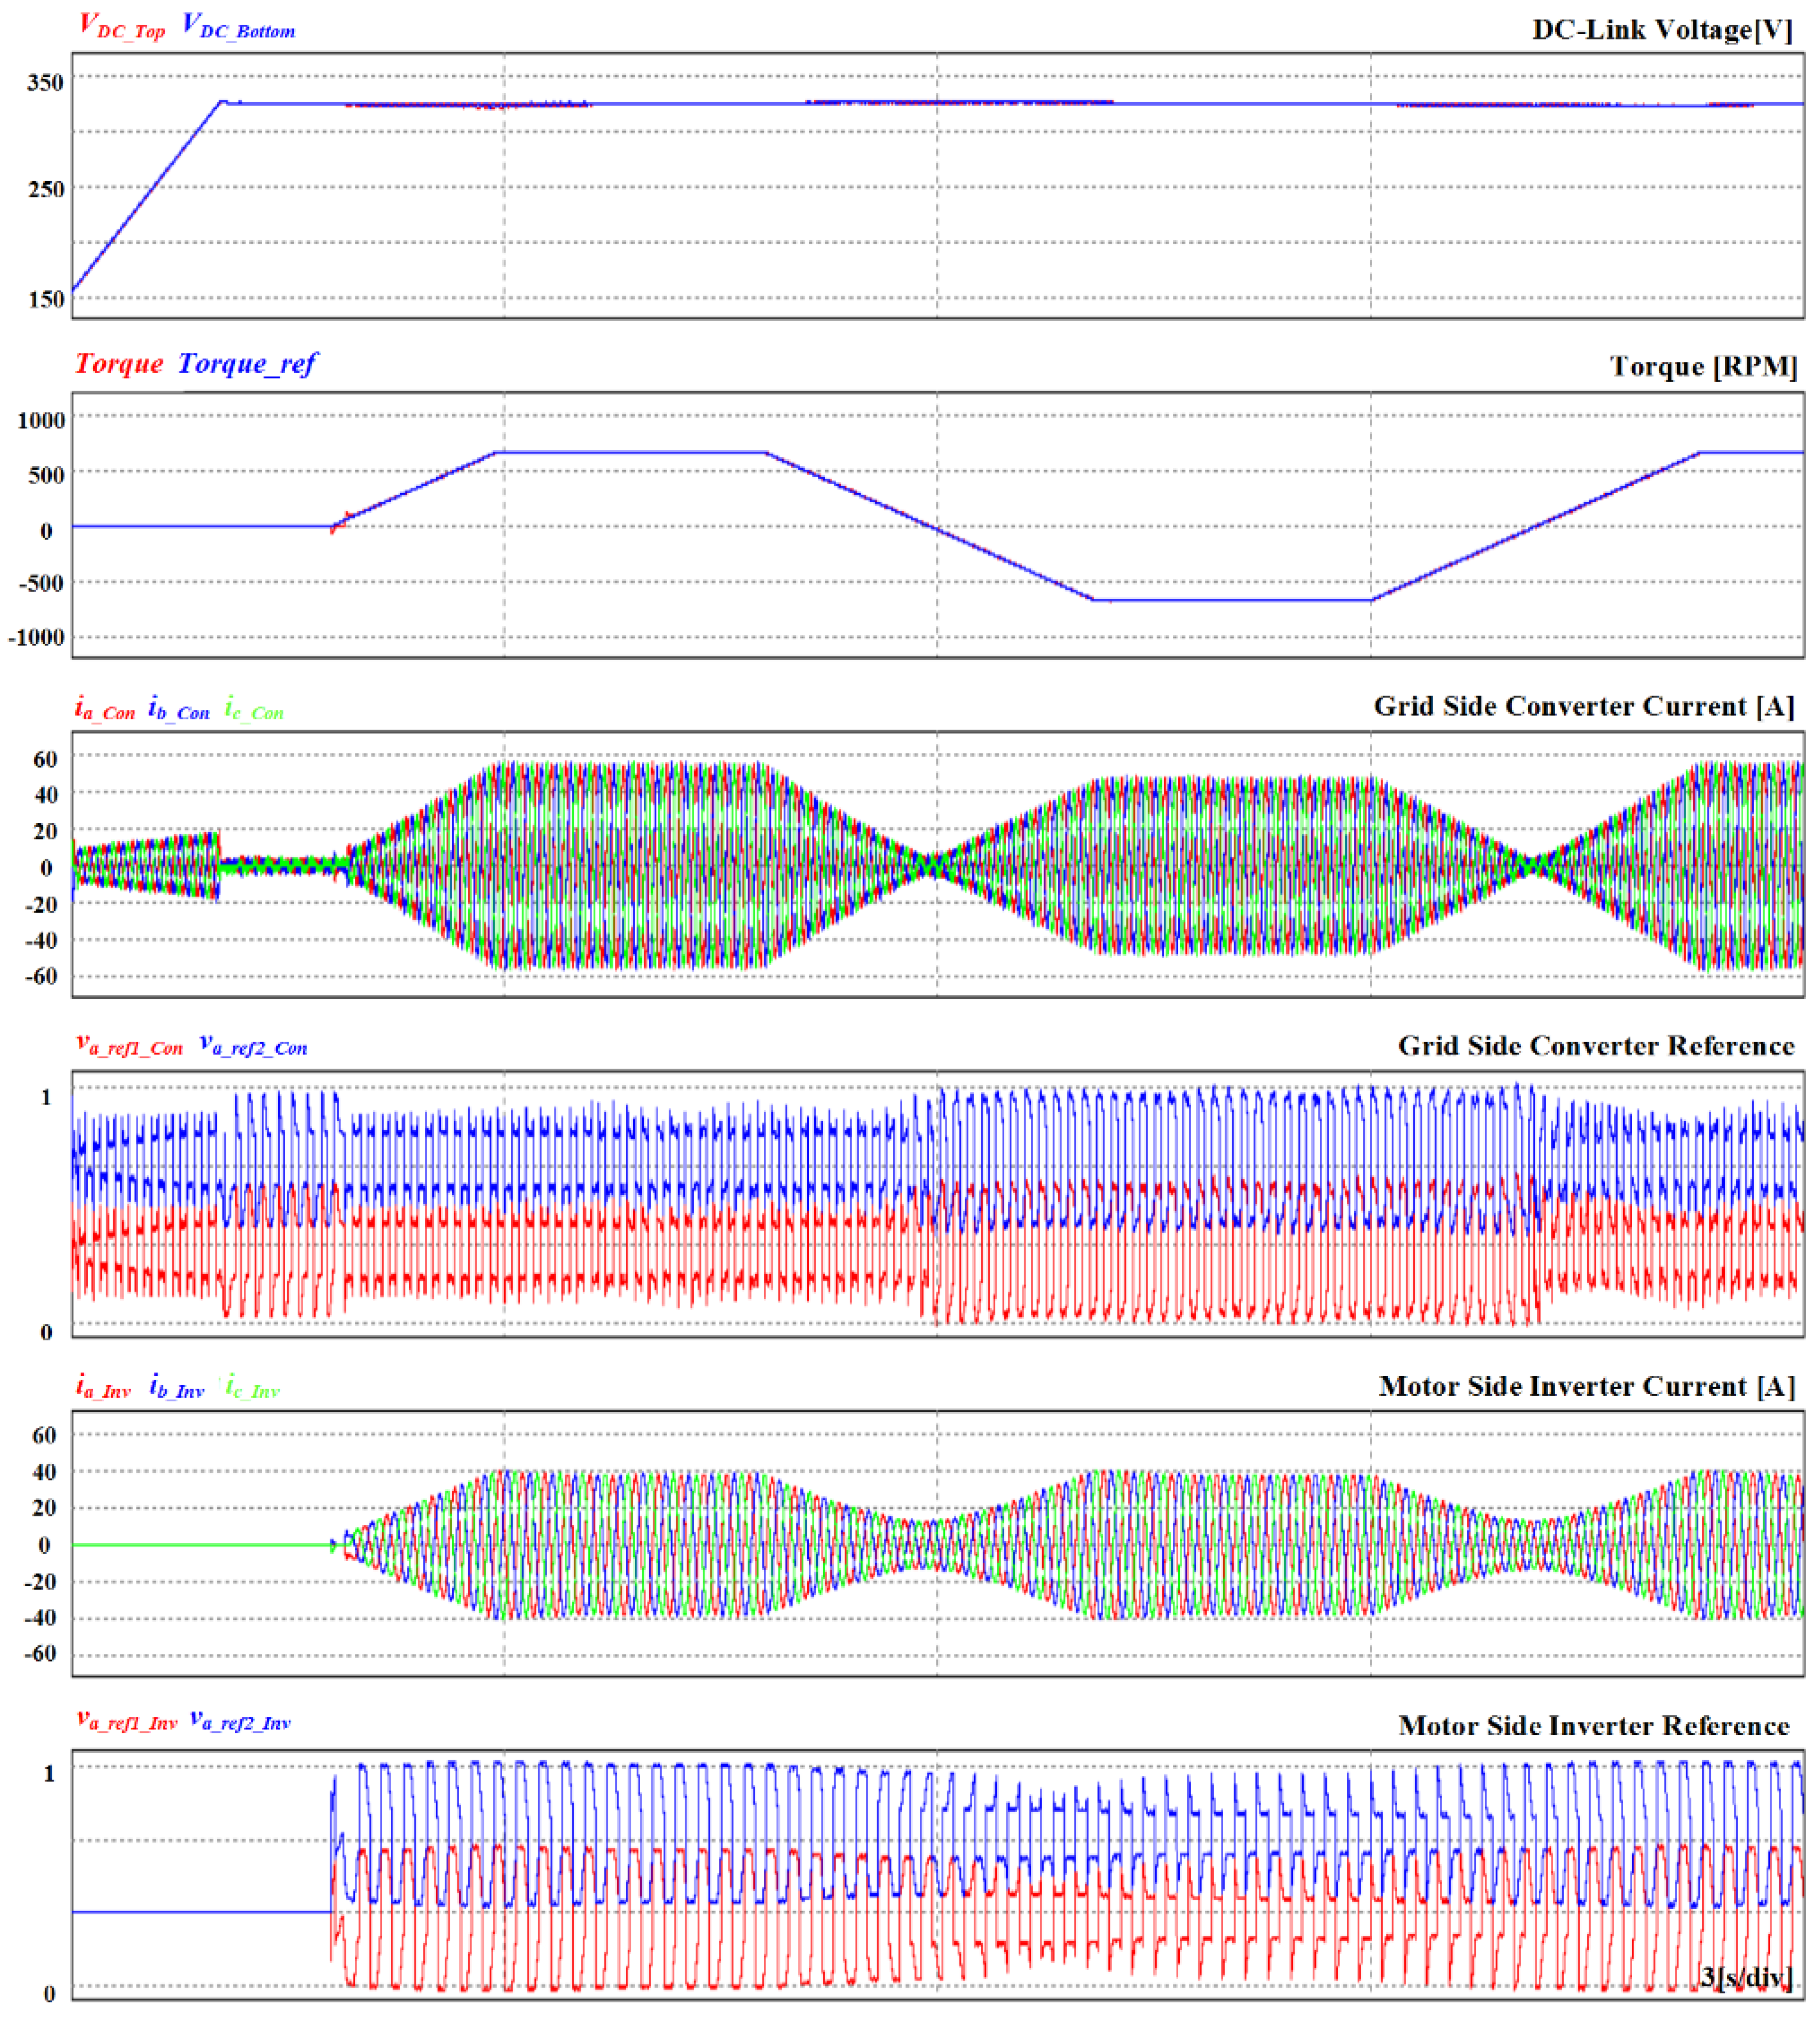Screen dimensions: 1820x2018
Task: Click the V_DC_Bottom legend label
Action: point(239,26)
